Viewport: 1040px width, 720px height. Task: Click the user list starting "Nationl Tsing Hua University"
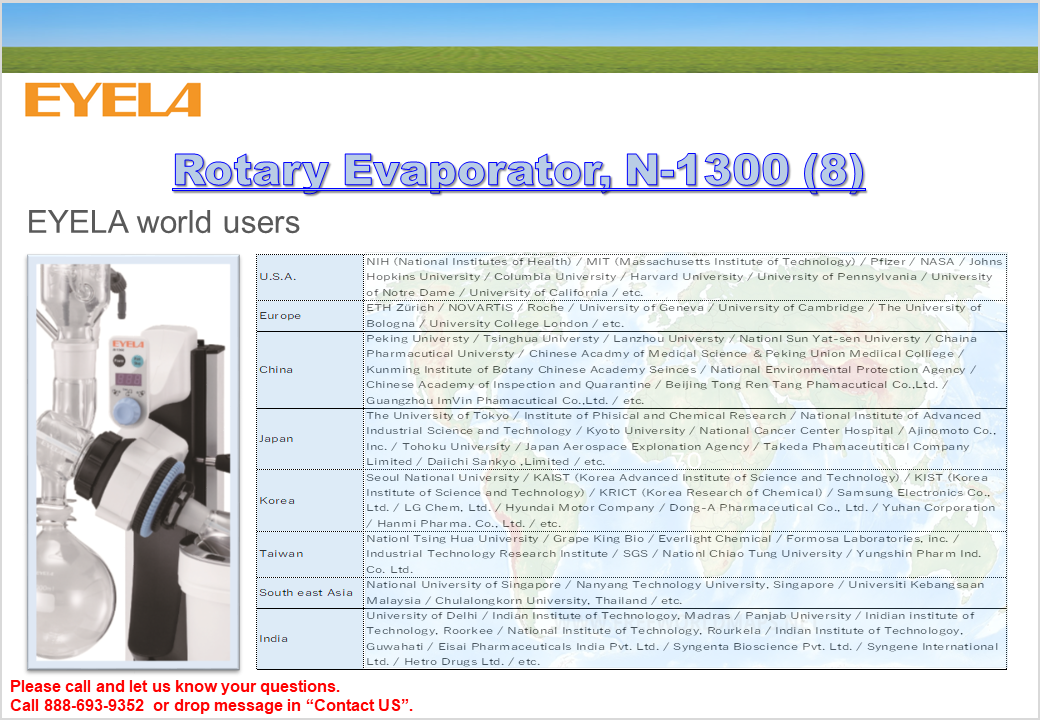[x=685, y=554]
